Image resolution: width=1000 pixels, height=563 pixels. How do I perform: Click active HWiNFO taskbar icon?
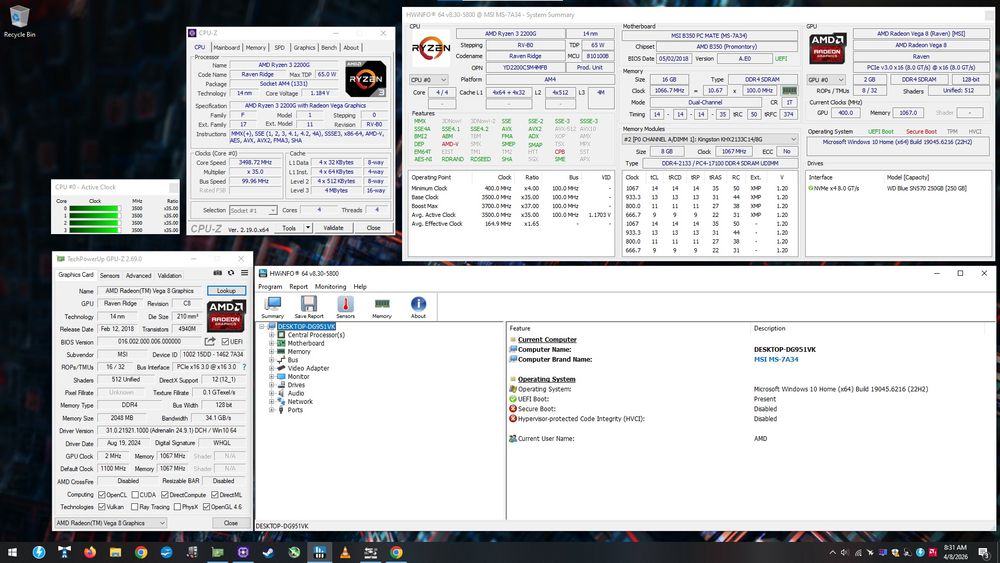click(320, 552)
